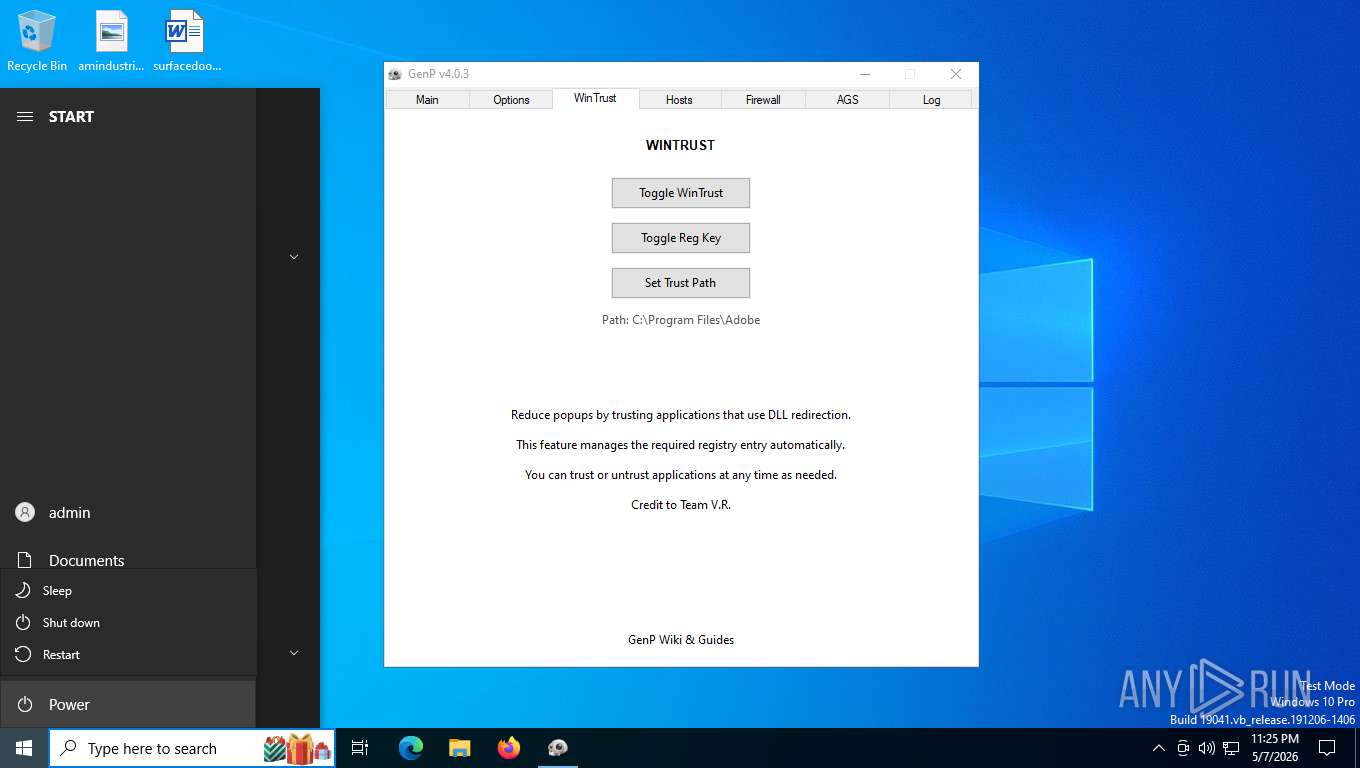Expand the upper Start menu chevron
The height and width of the screenshot is (768, 1360).
[294, 257]
